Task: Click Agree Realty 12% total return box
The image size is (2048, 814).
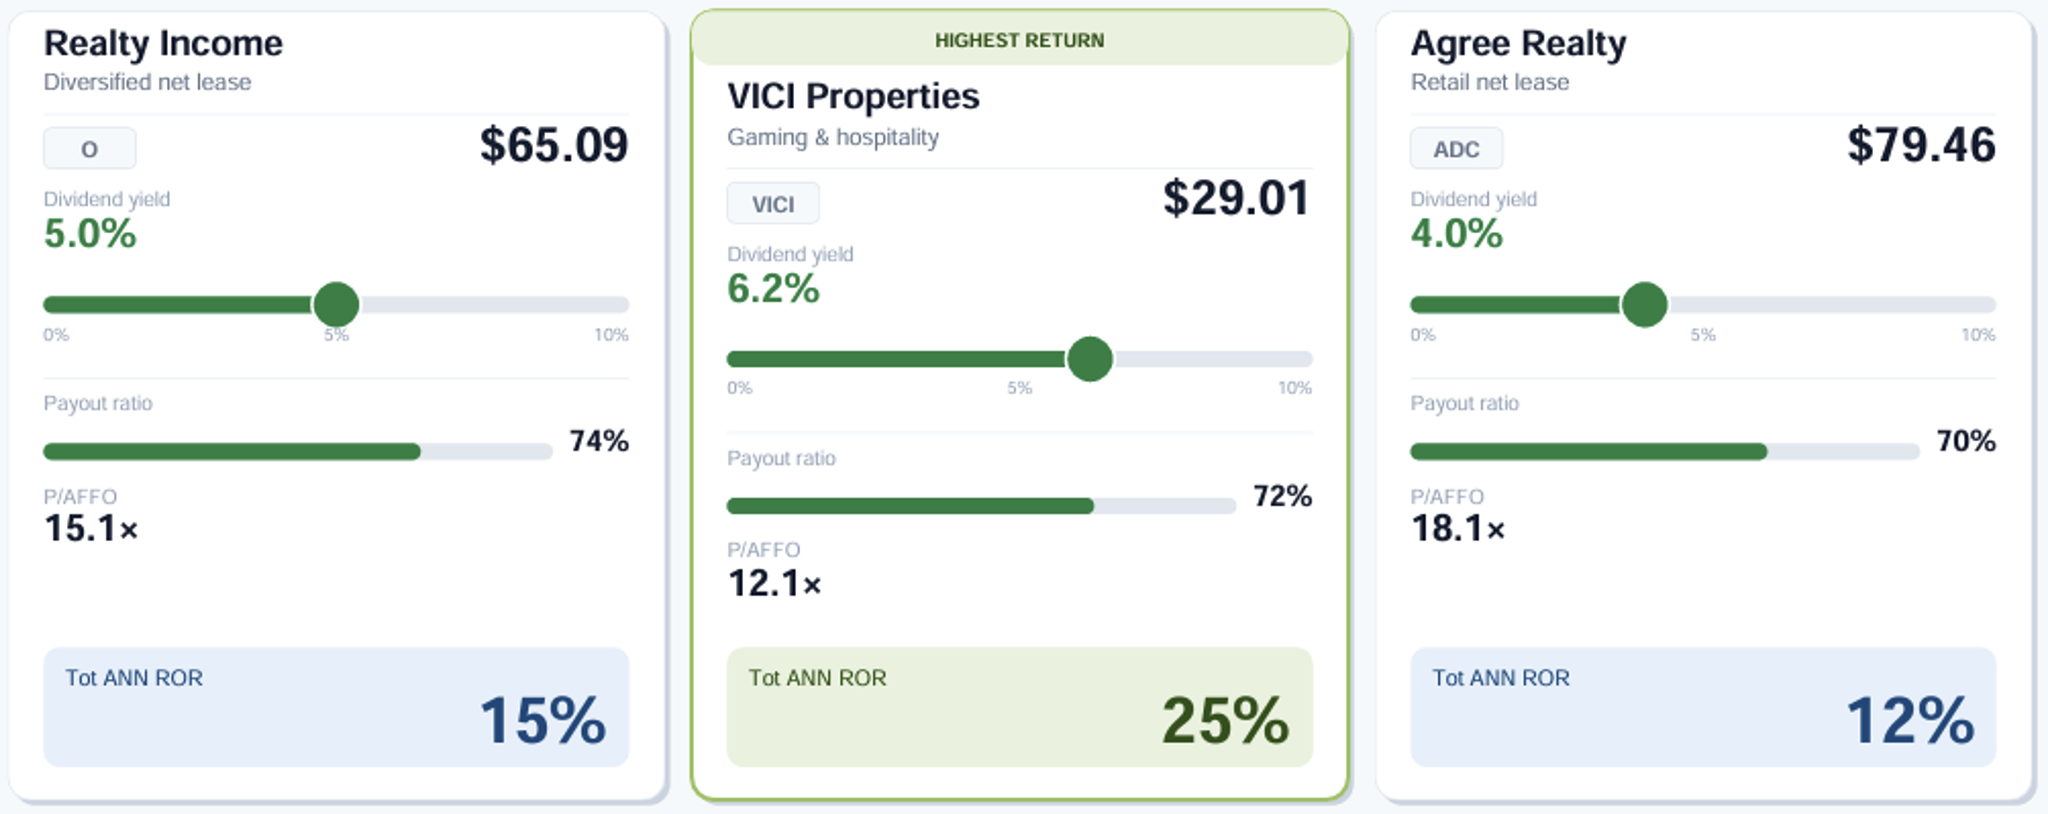Action: [1703, 707]
